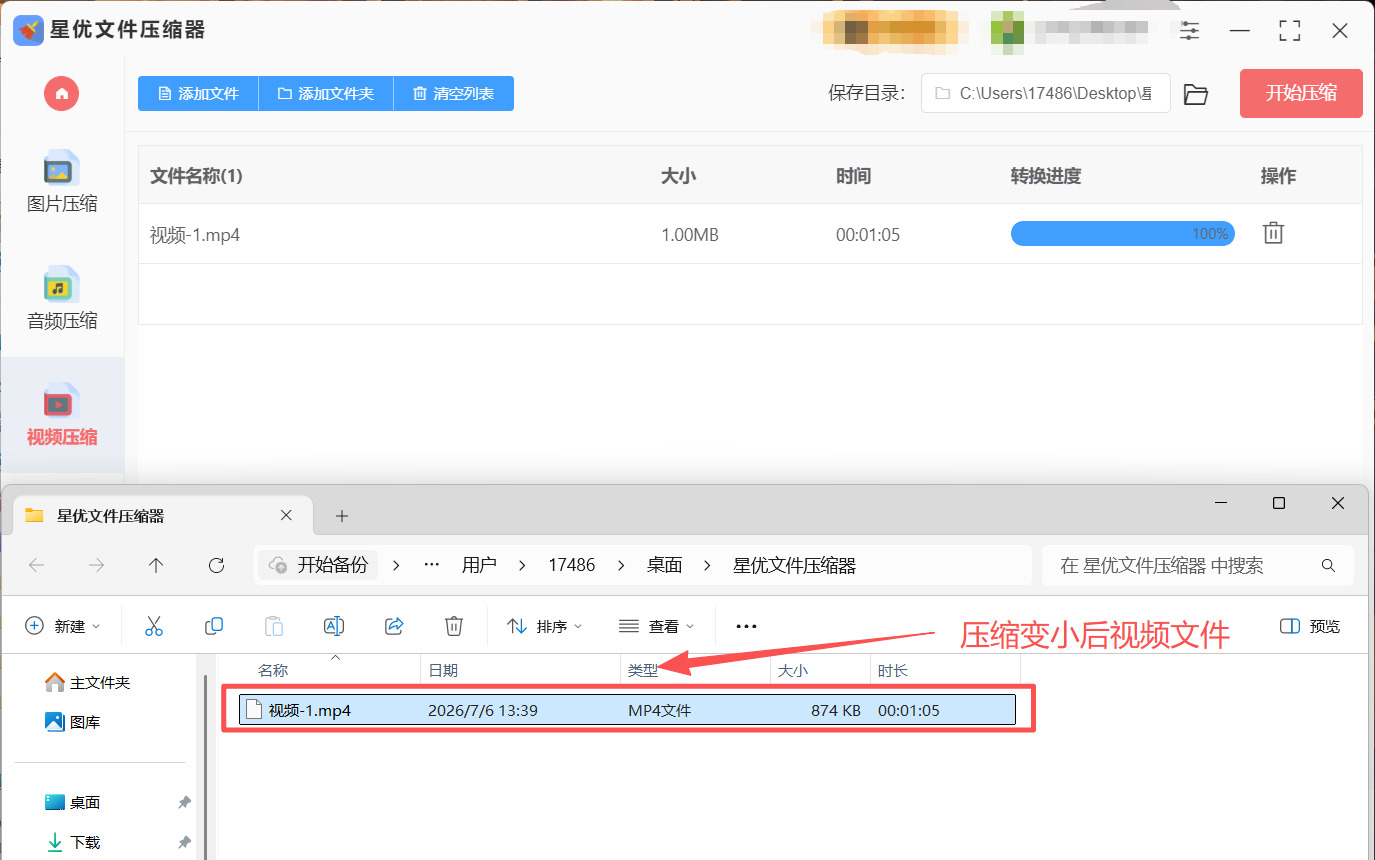Expand the 排序 sort dropdown
Screen dimensions: 1375x860
(x=545, y=626)
